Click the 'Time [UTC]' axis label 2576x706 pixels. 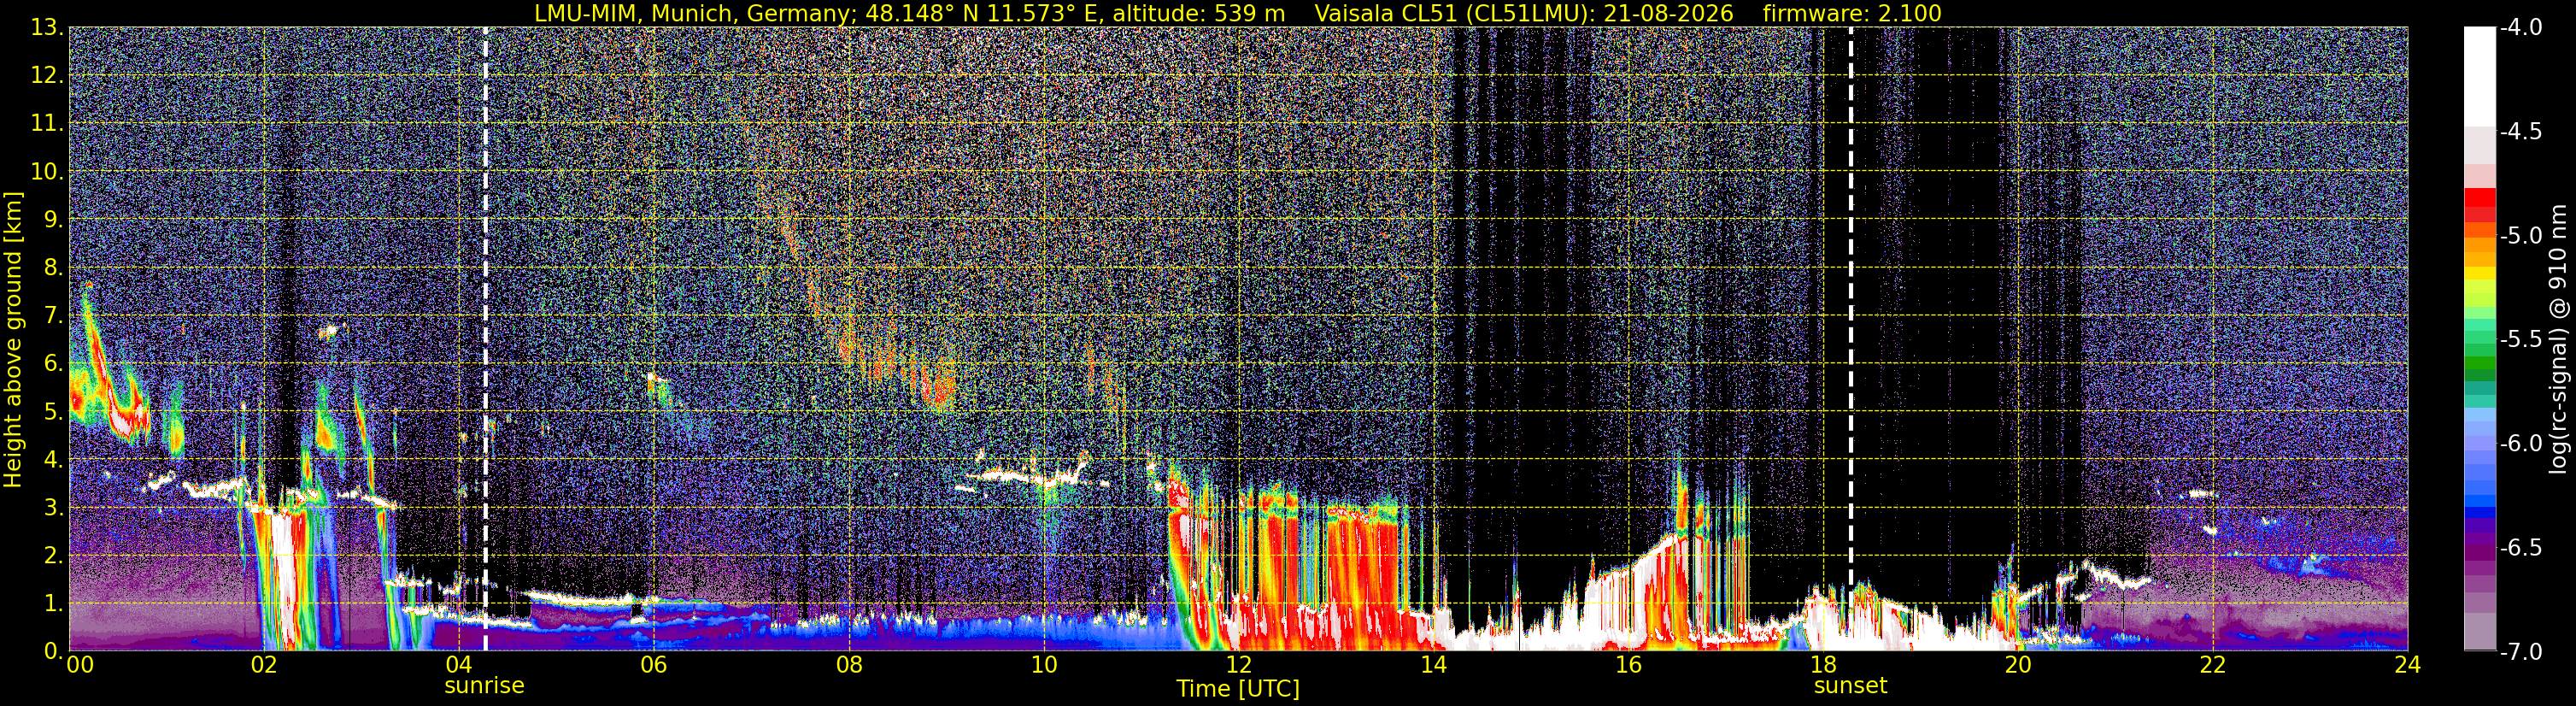point(1238,688)
